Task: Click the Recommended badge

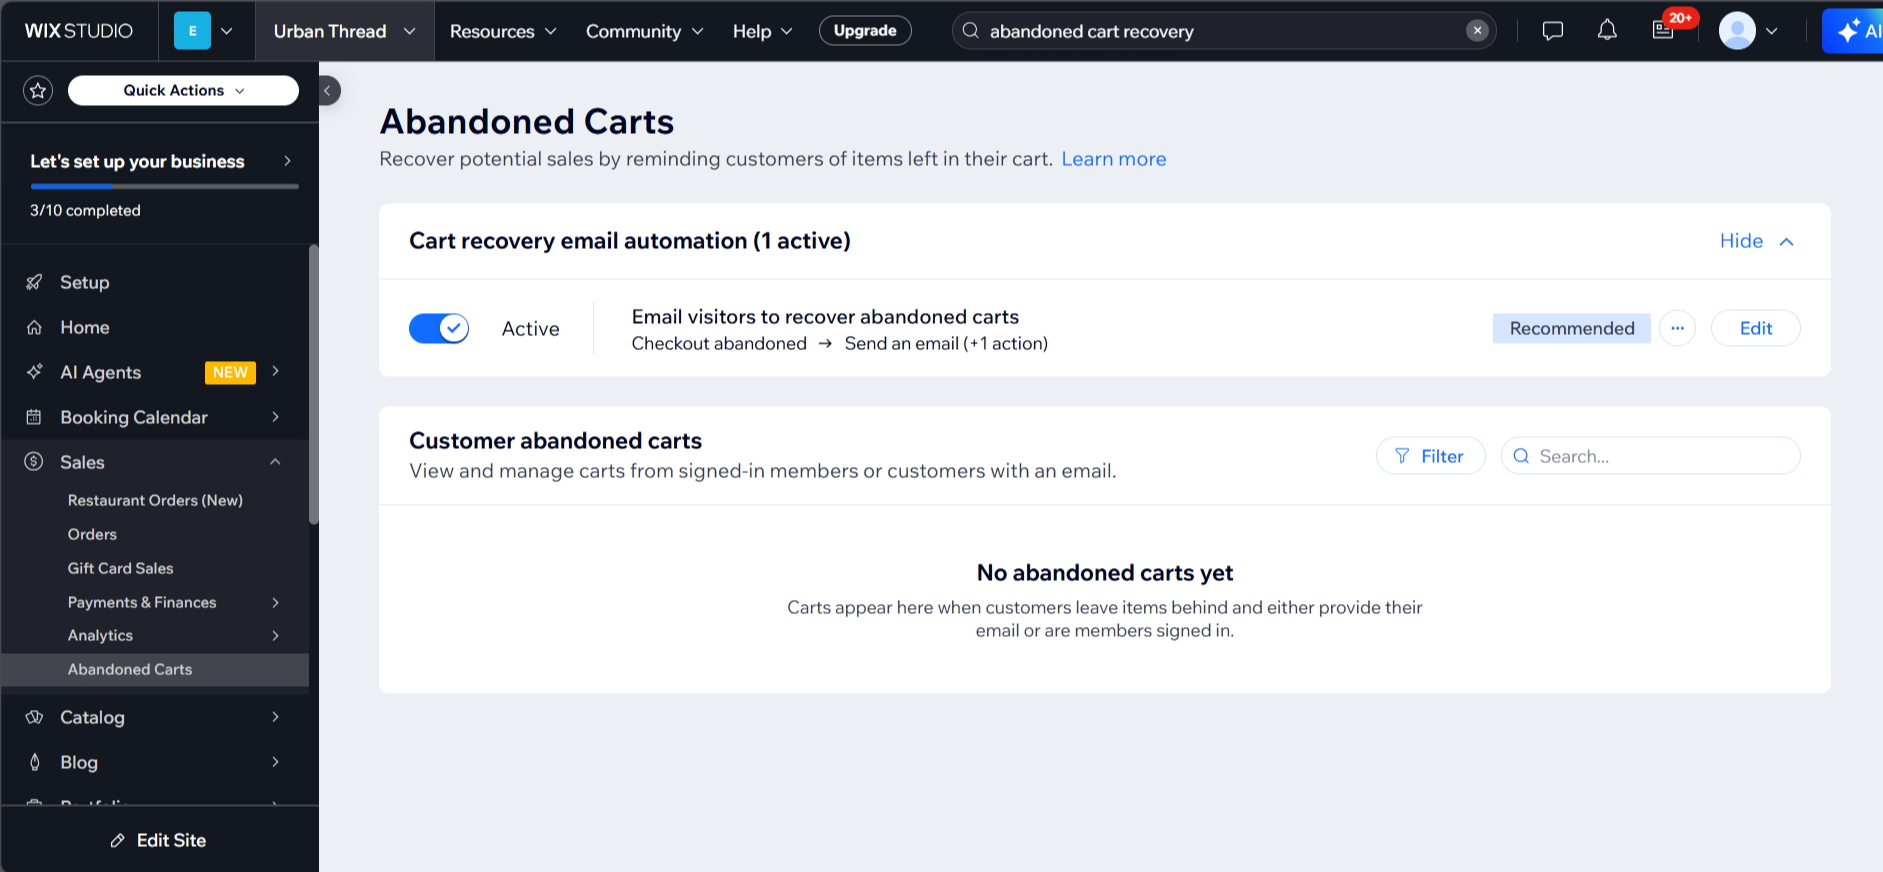Action: [x=1571, y=328]
